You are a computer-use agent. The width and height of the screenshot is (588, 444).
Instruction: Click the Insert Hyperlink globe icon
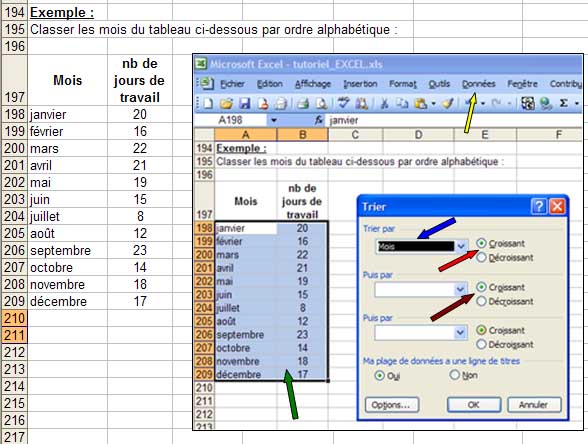click(546, 103)
